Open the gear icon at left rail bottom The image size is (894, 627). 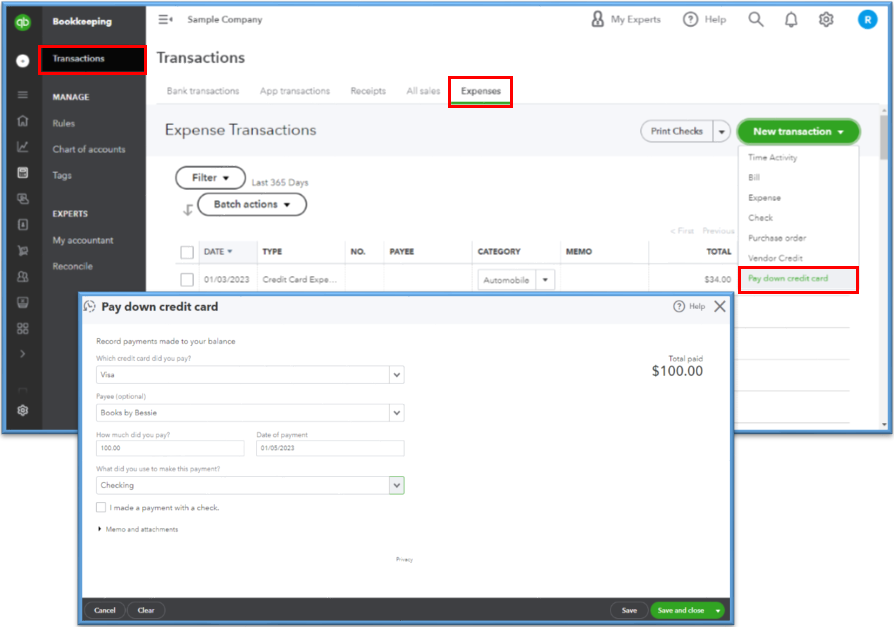[x=22, y=410]
